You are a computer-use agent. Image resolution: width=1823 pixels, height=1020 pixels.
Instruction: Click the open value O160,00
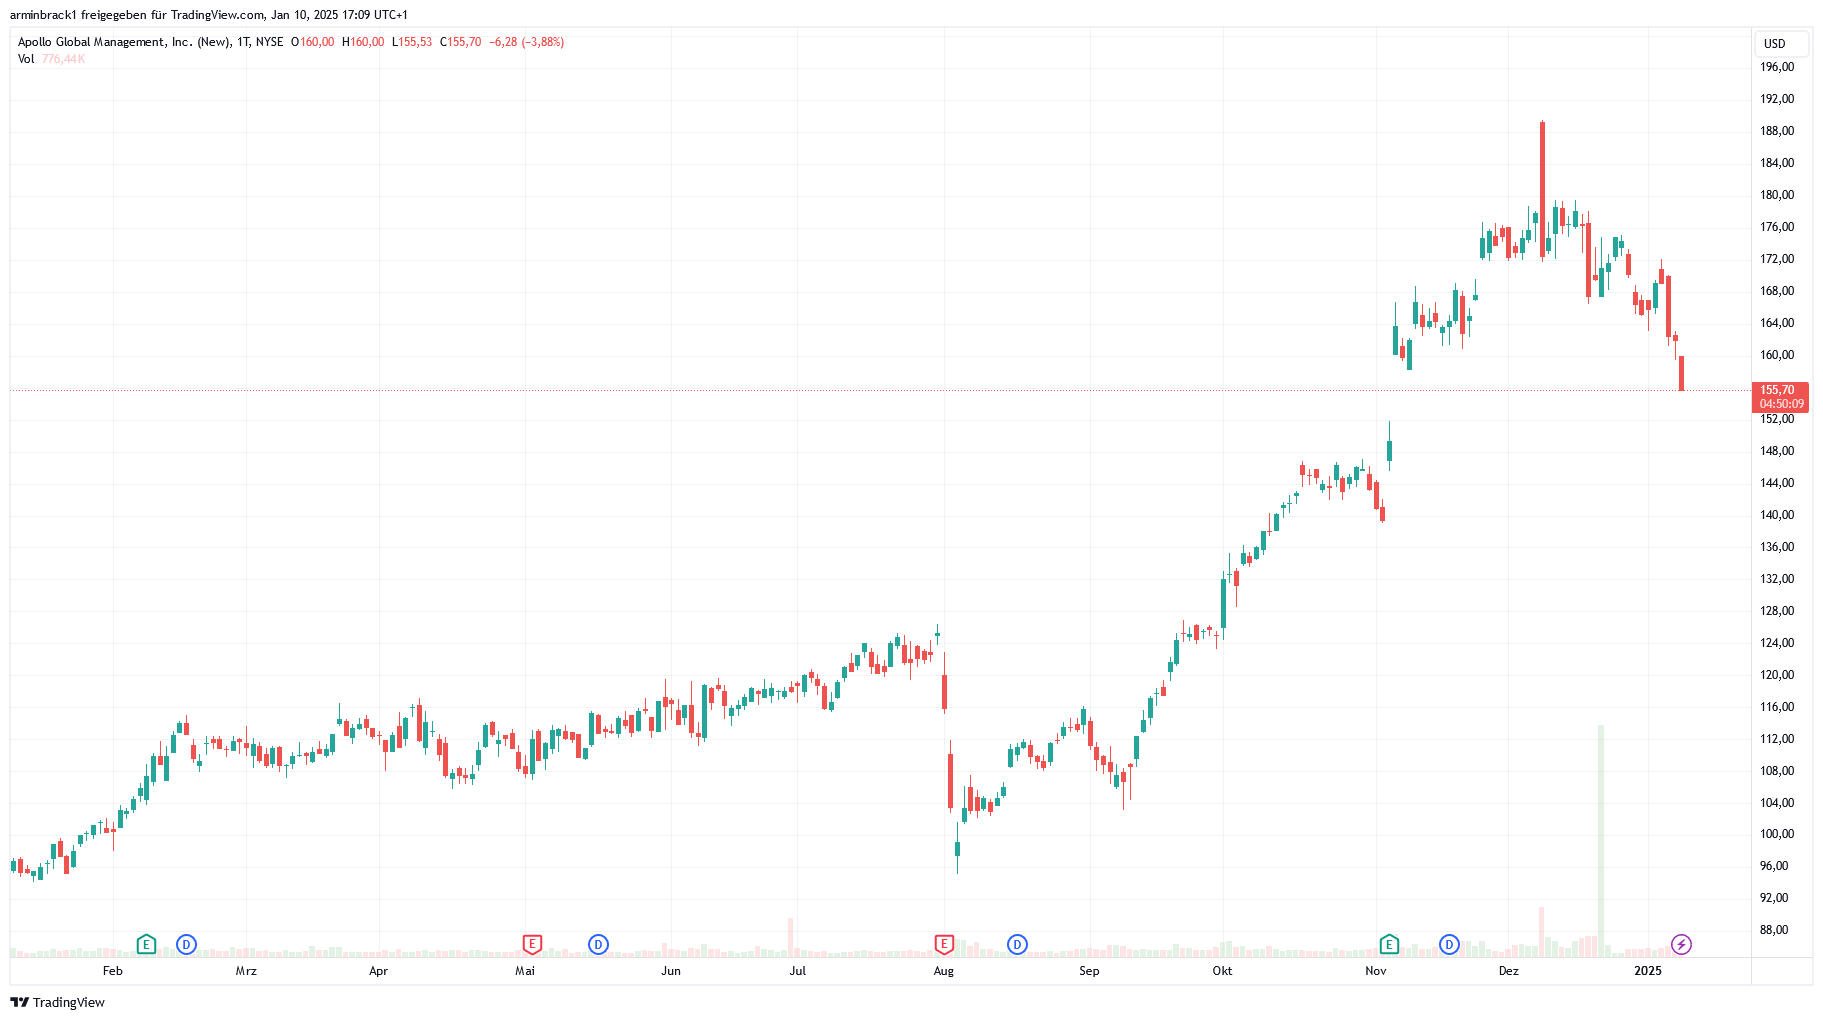(312, 42)
